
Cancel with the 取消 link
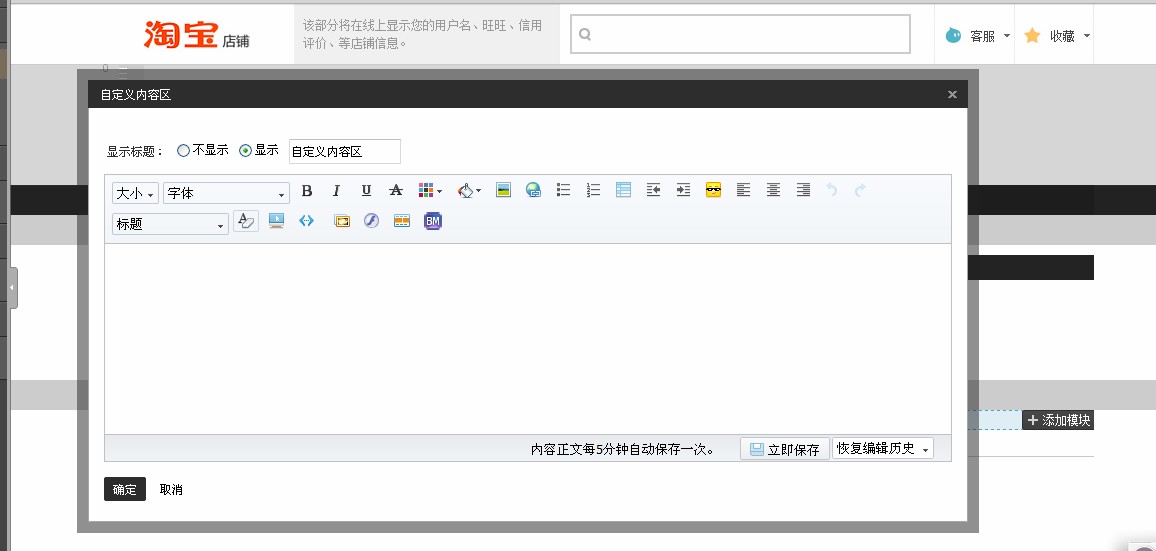point(171,490)
